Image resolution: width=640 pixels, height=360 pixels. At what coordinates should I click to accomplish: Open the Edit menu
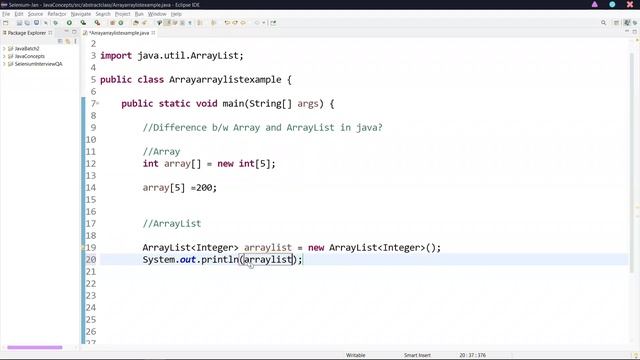pyautogui.click(x=19, y=14)
